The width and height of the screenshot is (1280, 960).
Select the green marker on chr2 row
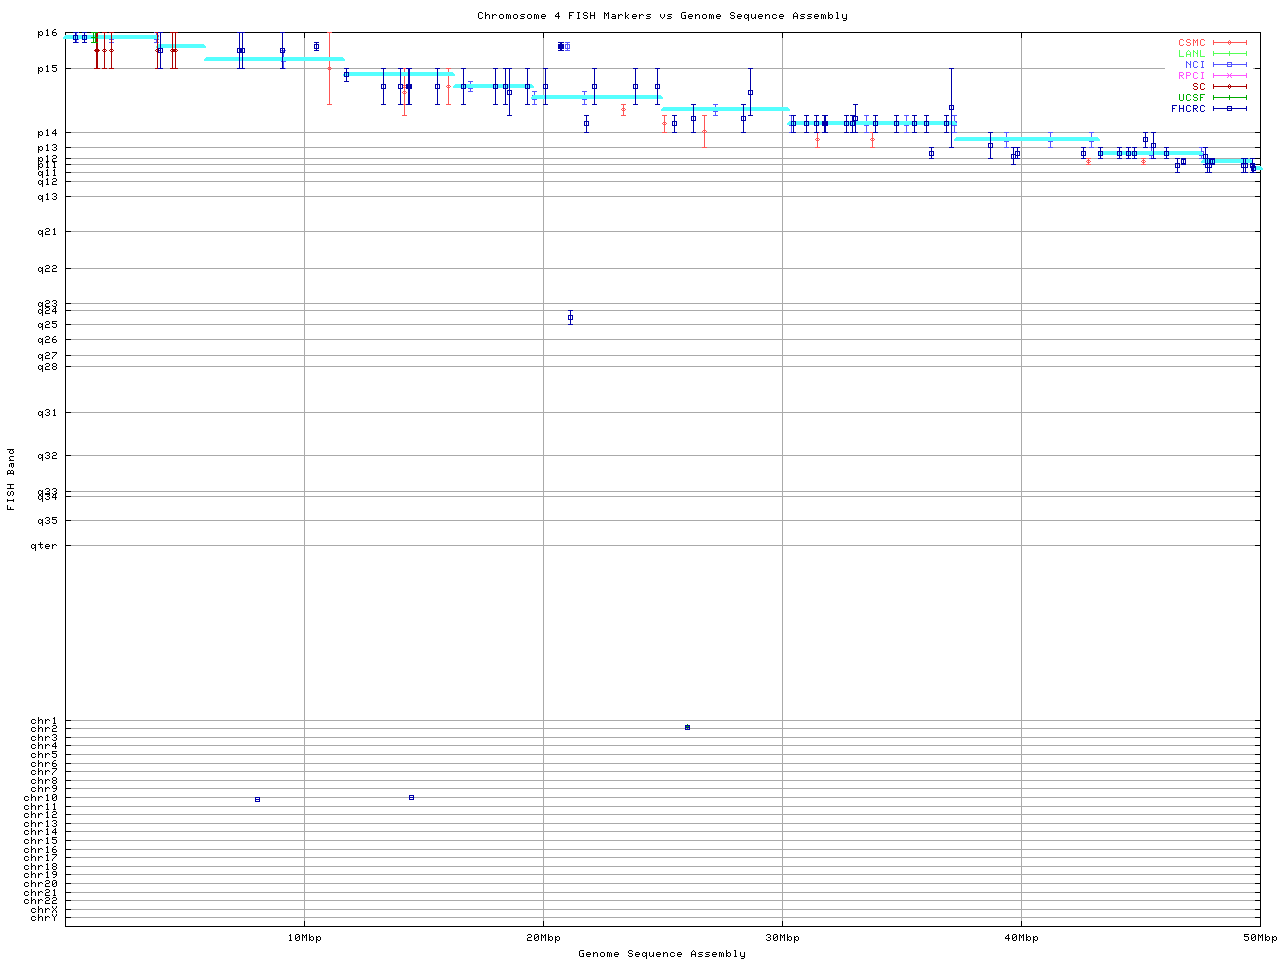[x=687, y=727]
